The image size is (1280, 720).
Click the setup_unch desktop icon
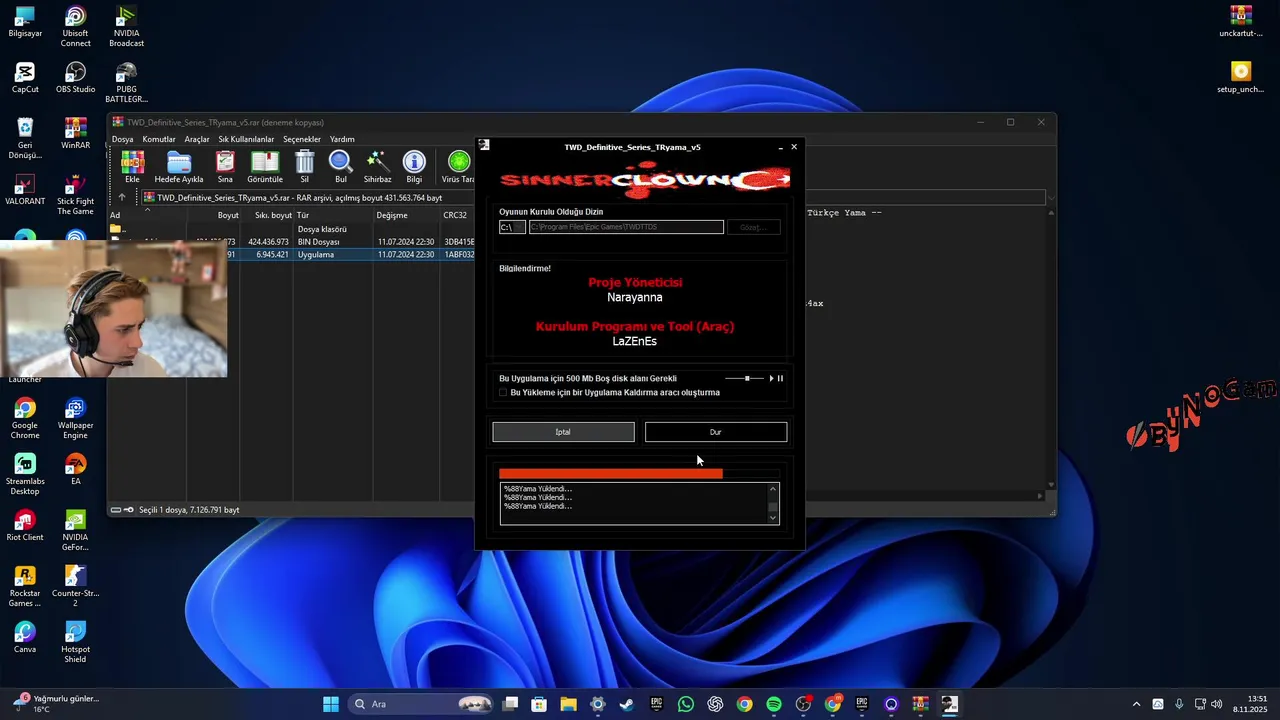point(1241,77)
